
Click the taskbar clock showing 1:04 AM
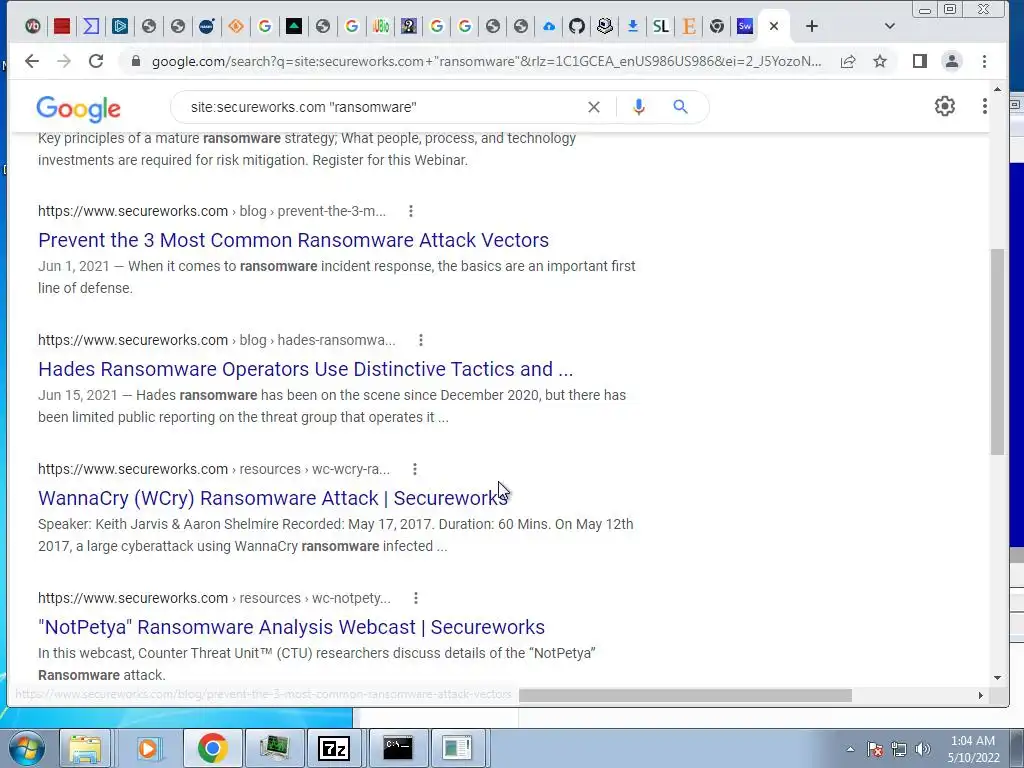coord(973,749)
